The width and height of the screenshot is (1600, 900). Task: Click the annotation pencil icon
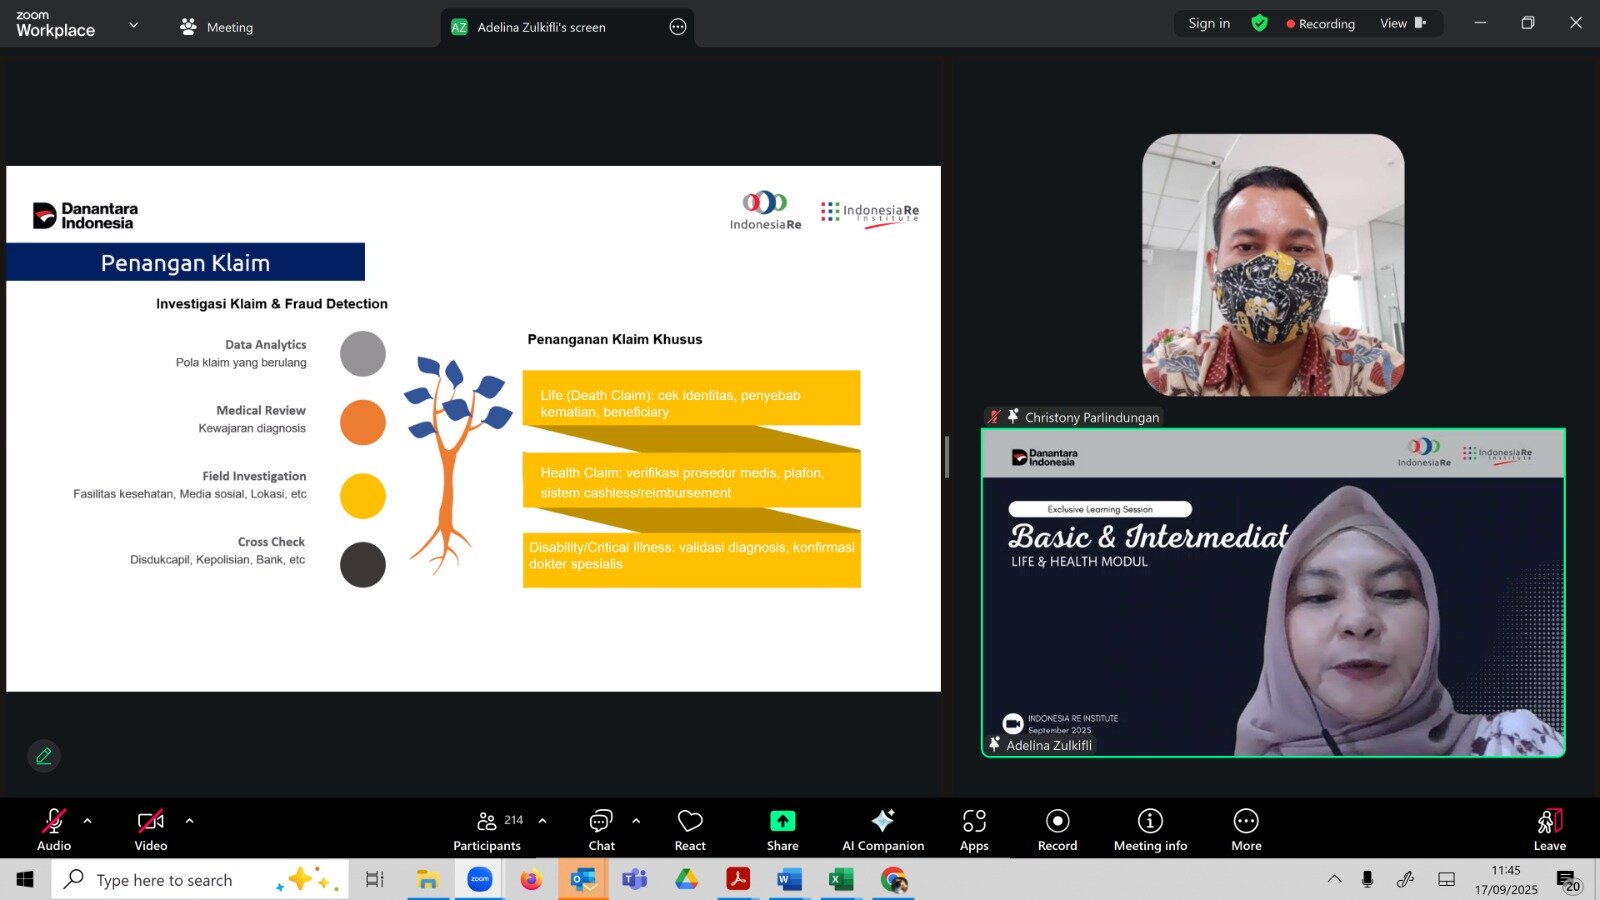tap(44, 756)
